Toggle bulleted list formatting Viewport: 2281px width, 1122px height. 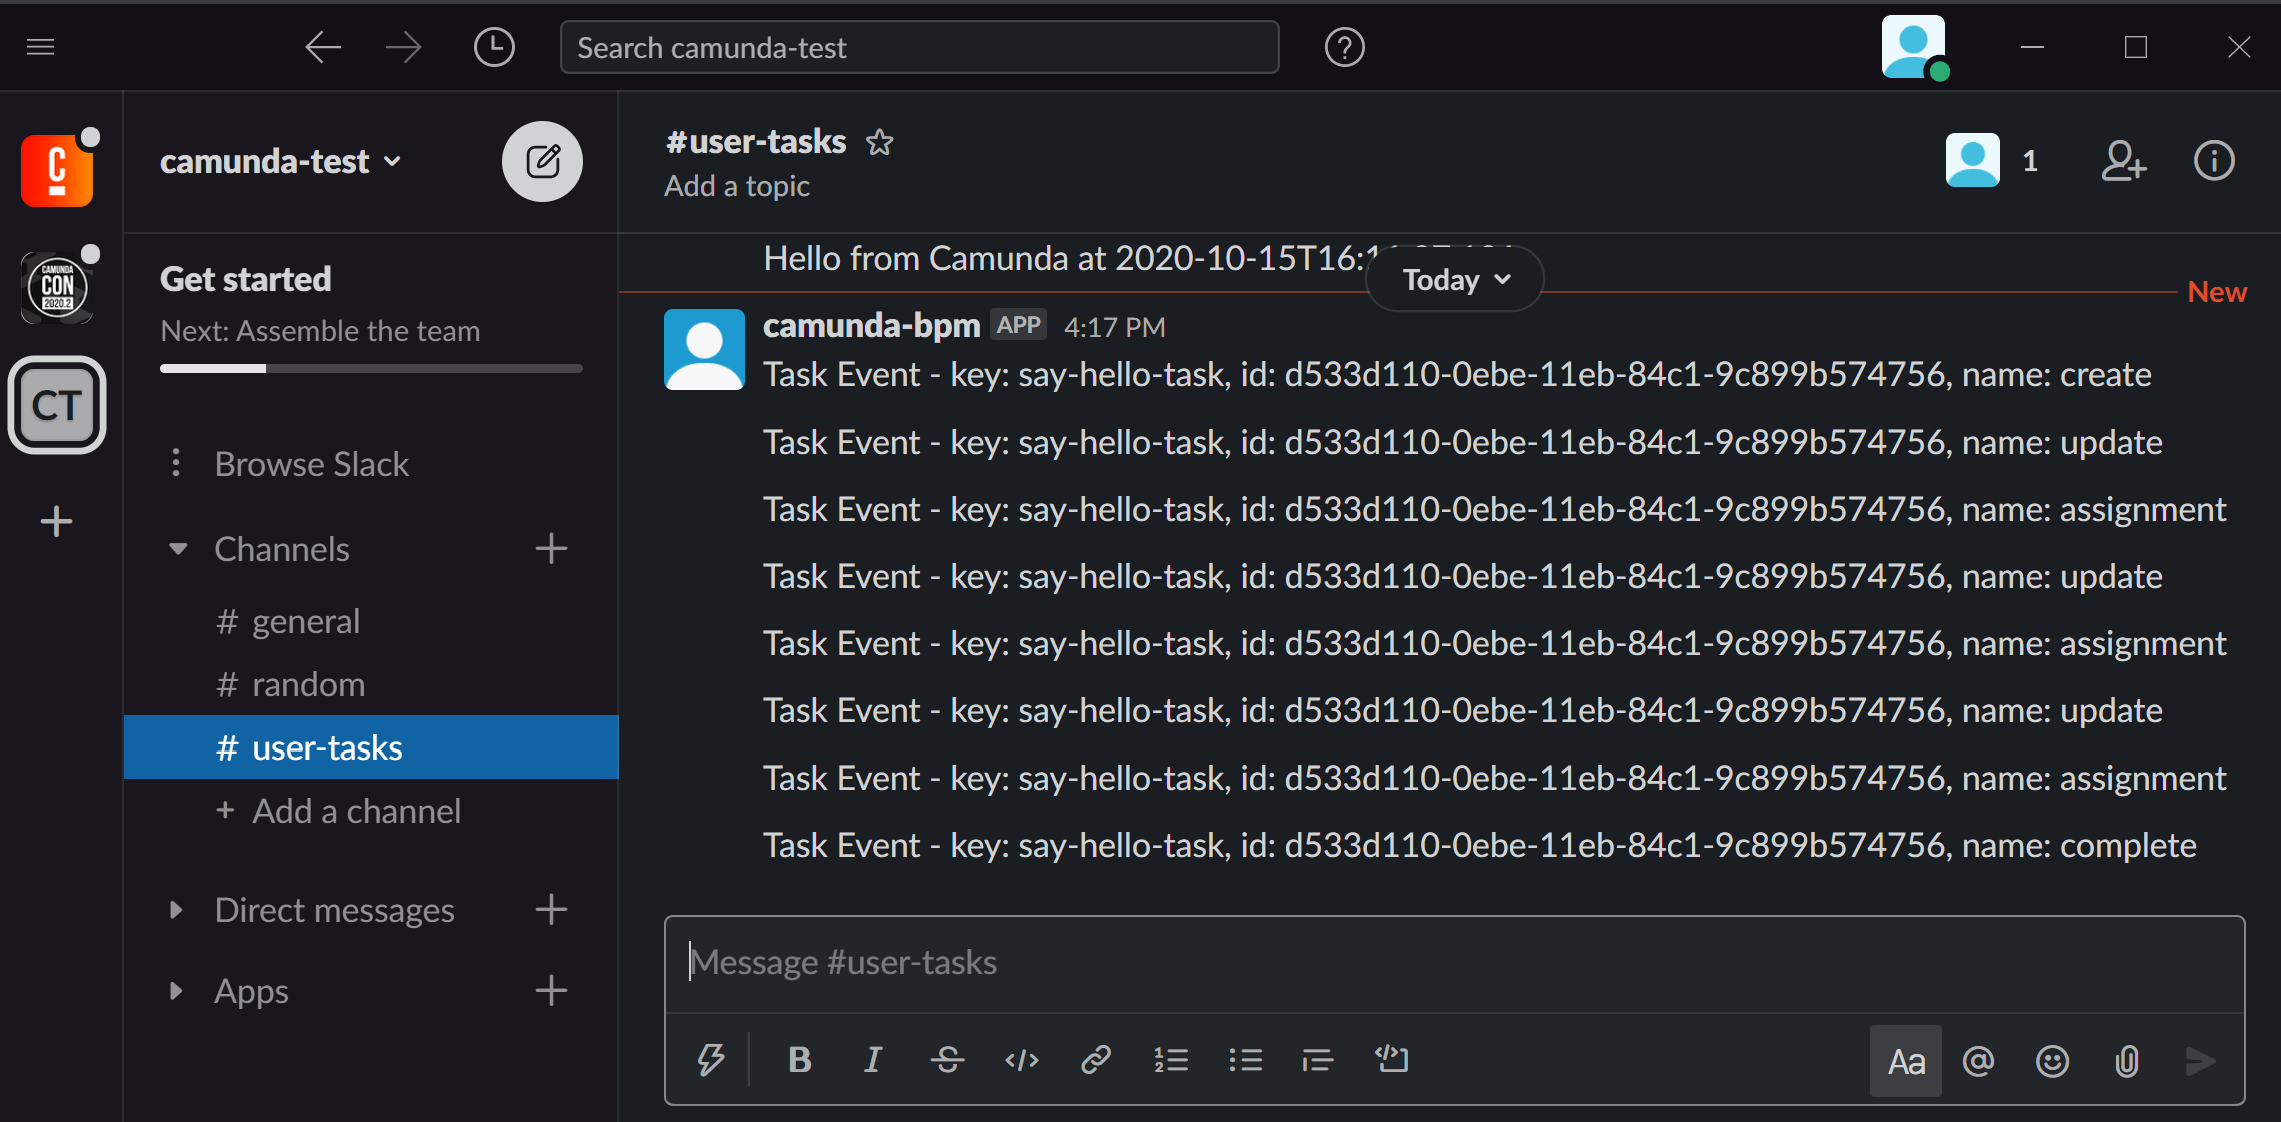click(1246, 1060)
